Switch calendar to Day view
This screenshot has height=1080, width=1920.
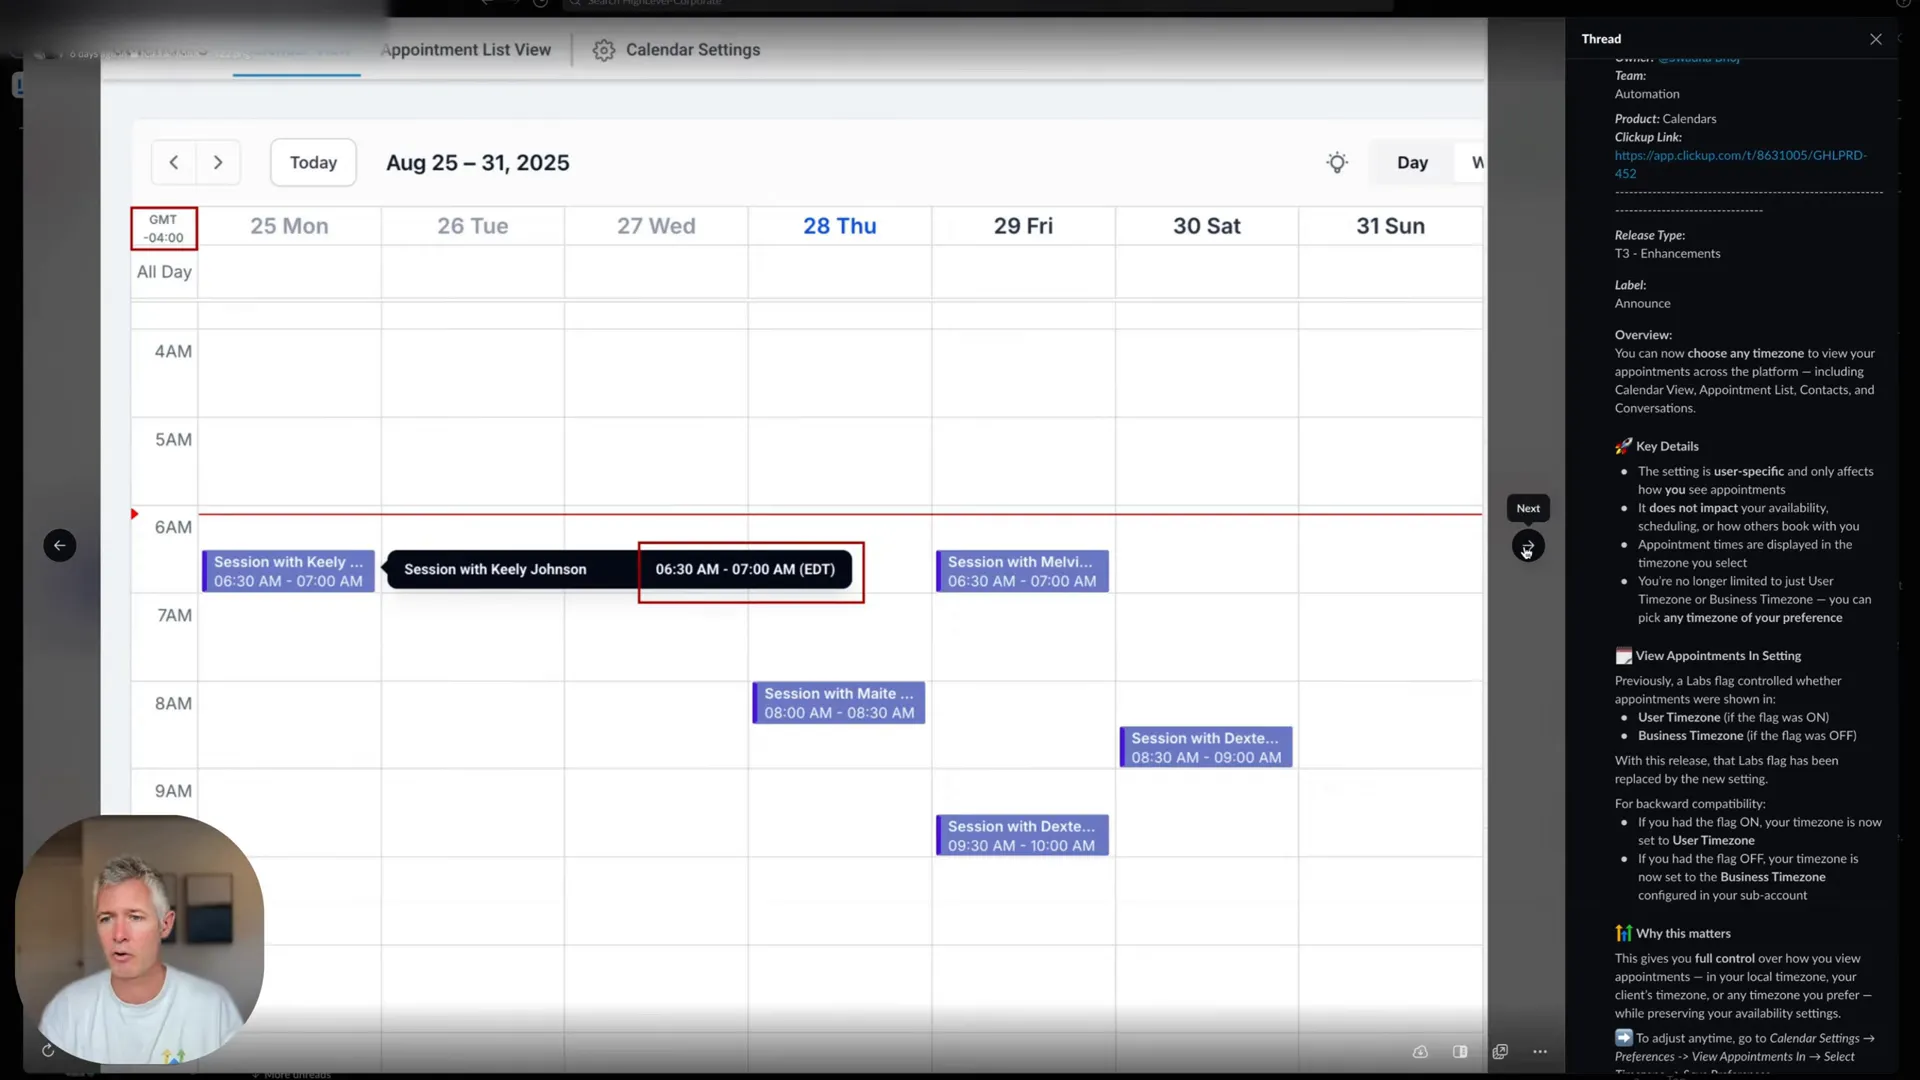tap(1412, 162)
